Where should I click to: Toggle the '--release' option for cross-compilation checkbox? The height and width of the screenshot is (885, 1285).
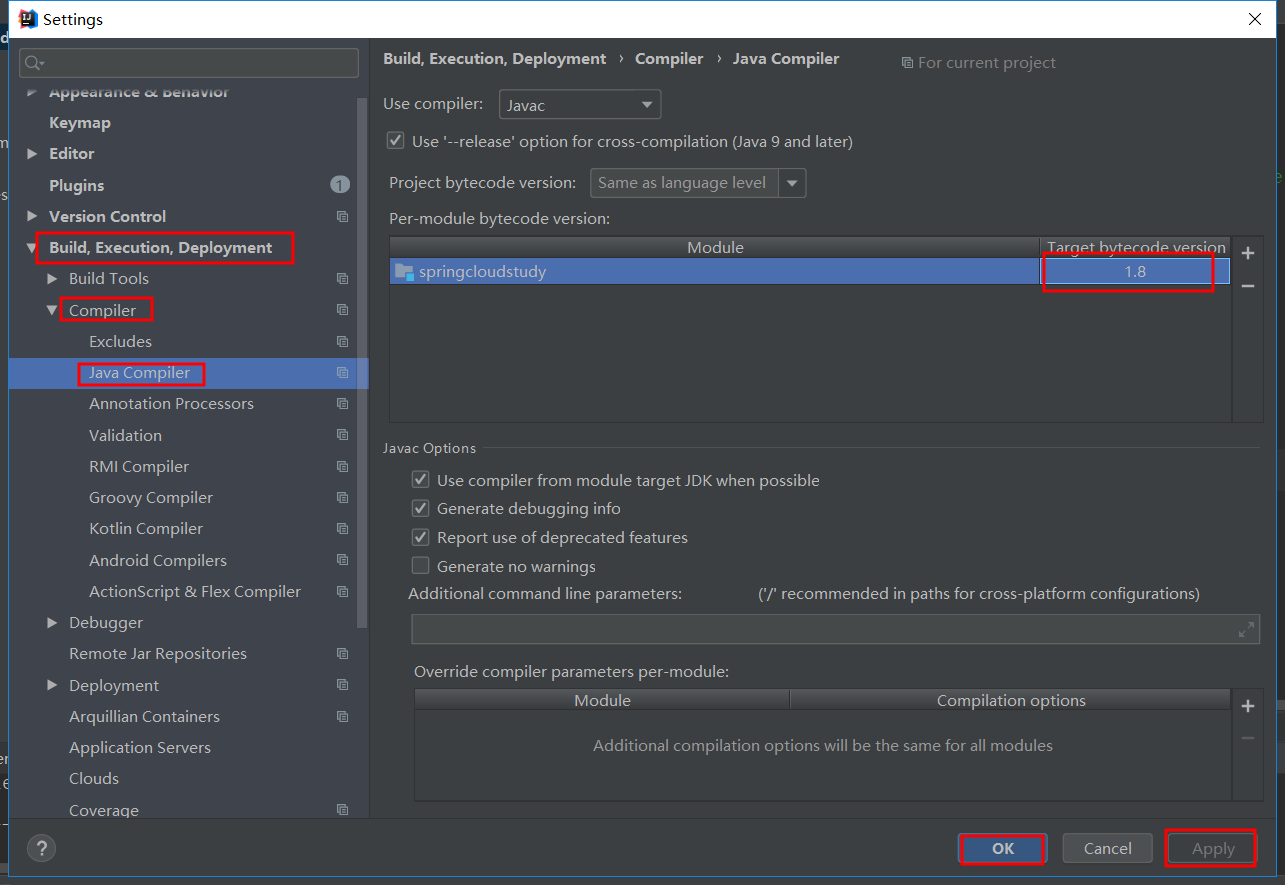click(x=396, y=141)
